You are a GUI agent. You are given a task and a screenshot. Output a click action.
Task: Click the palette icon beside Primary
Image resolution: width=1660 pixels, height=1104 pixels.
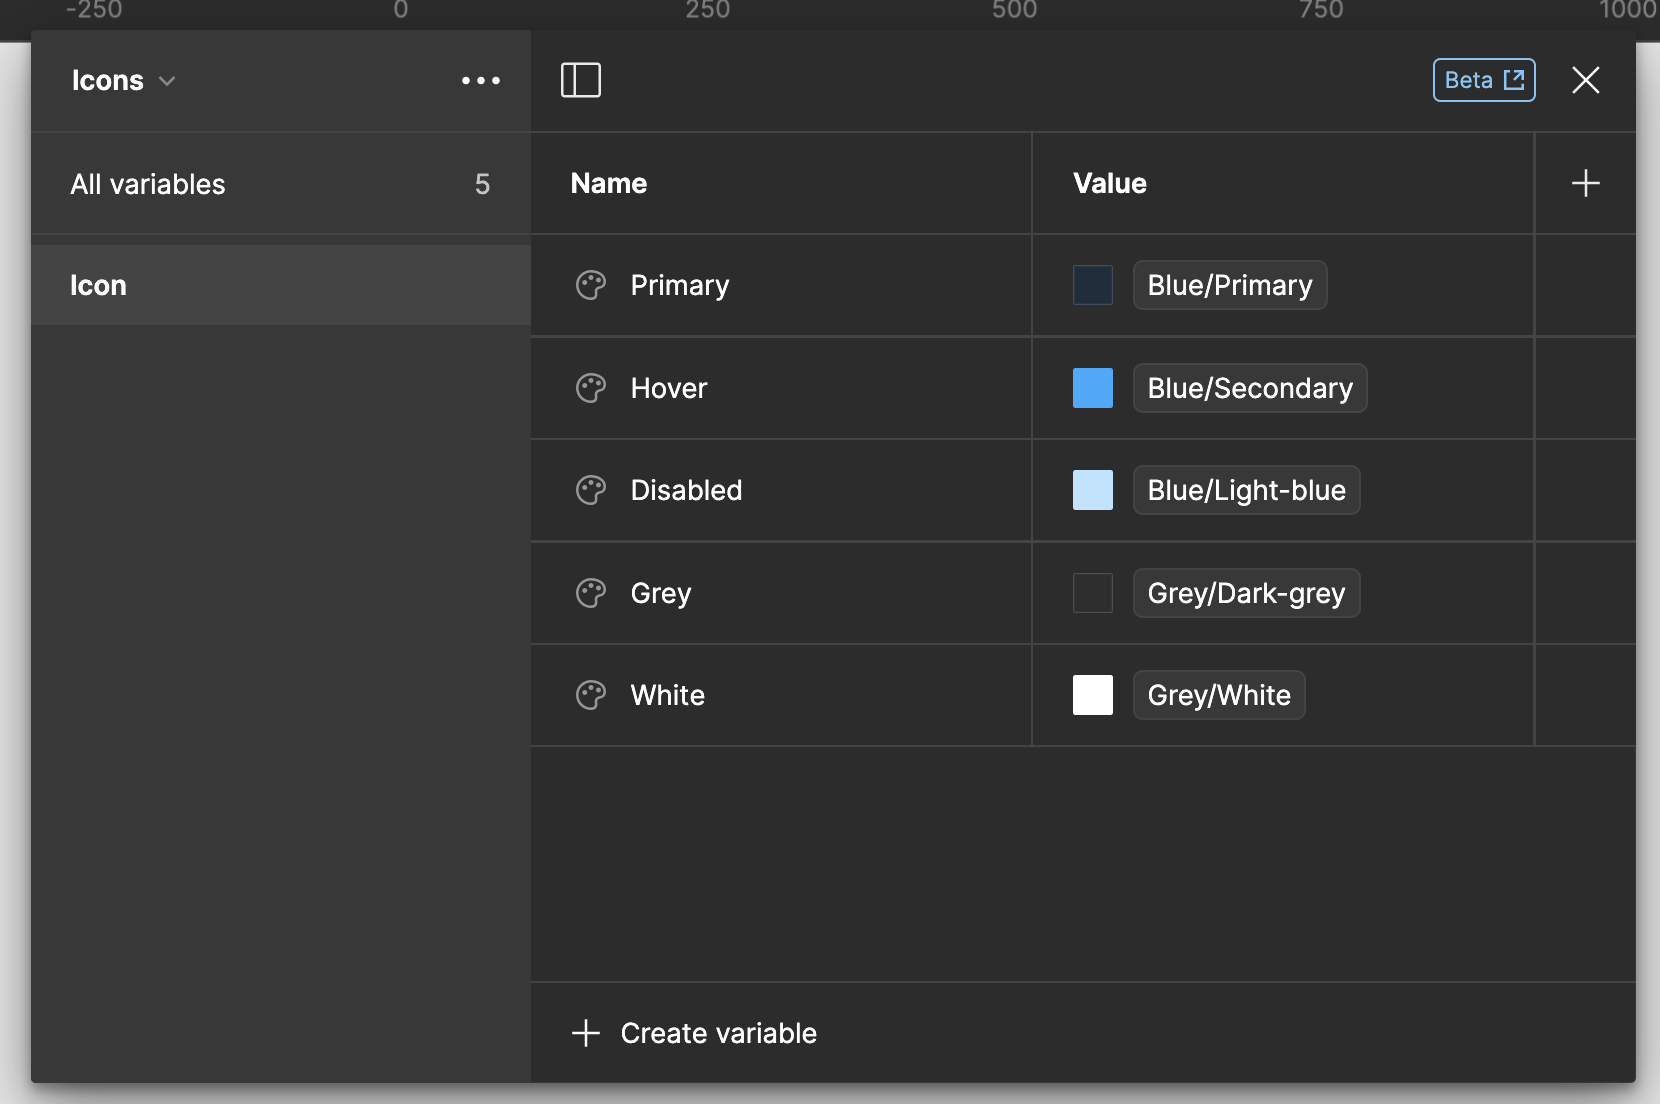pyautogui.click(x=592, y=285)
